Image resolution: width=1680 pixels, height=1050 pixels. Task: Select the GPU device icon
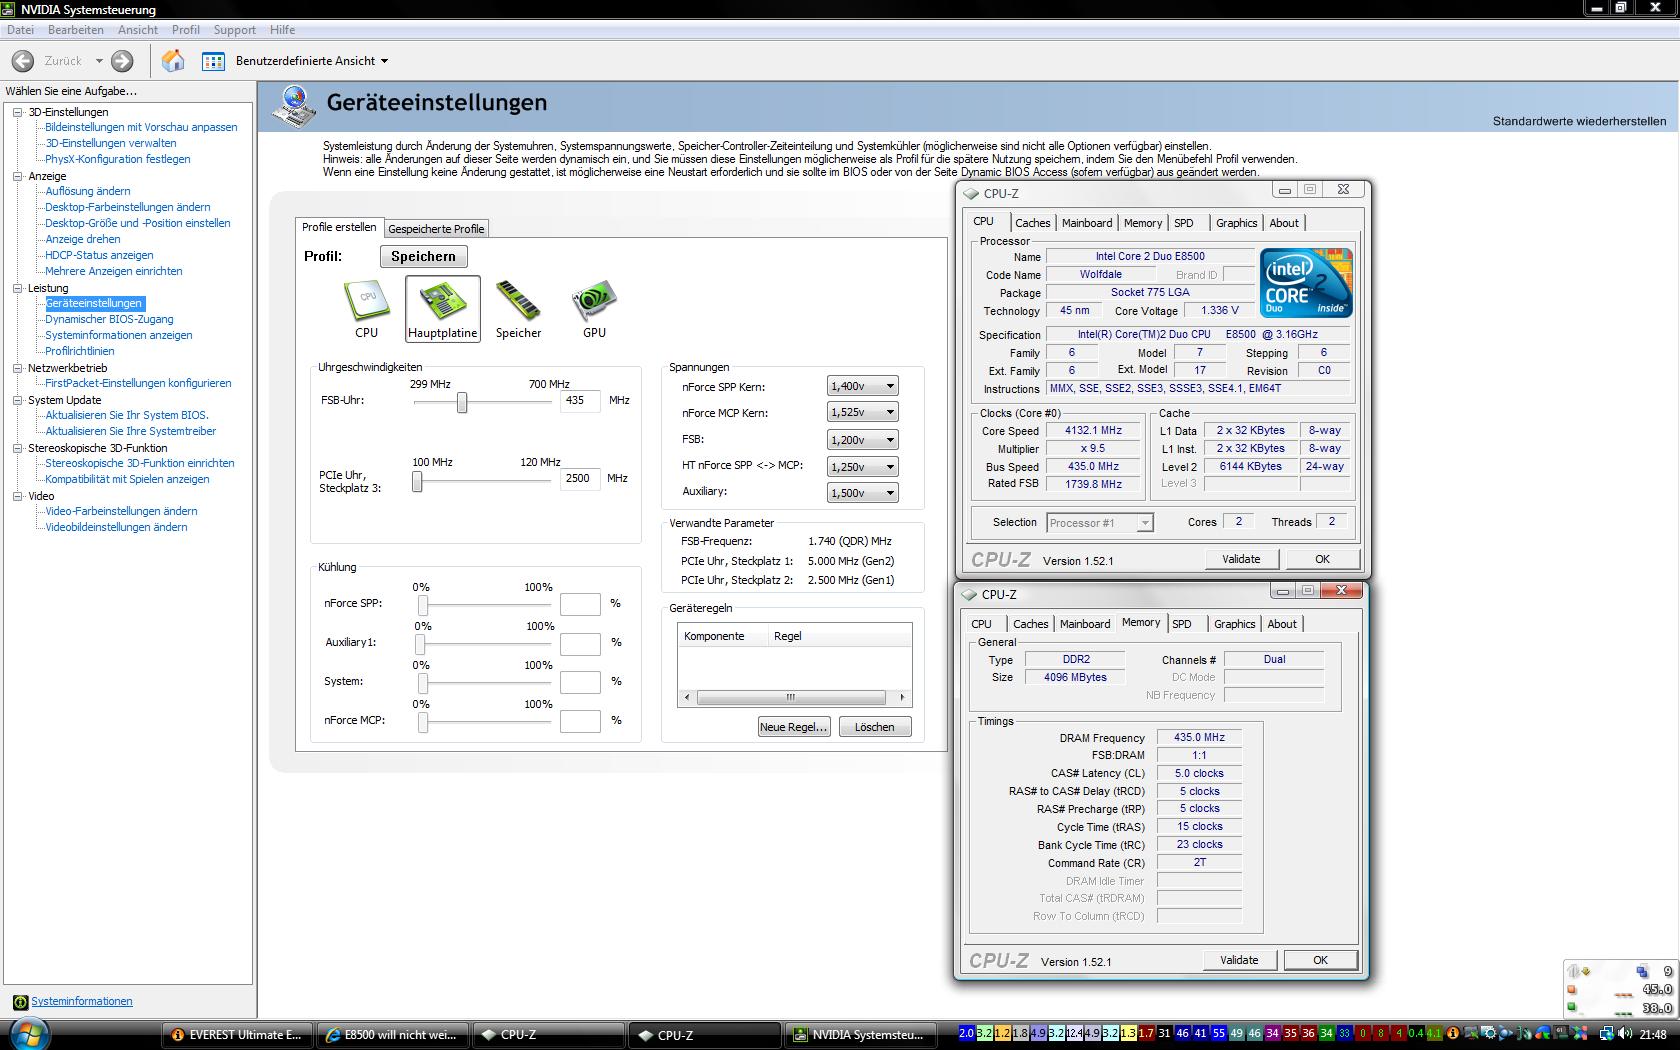tap(594, 309)
